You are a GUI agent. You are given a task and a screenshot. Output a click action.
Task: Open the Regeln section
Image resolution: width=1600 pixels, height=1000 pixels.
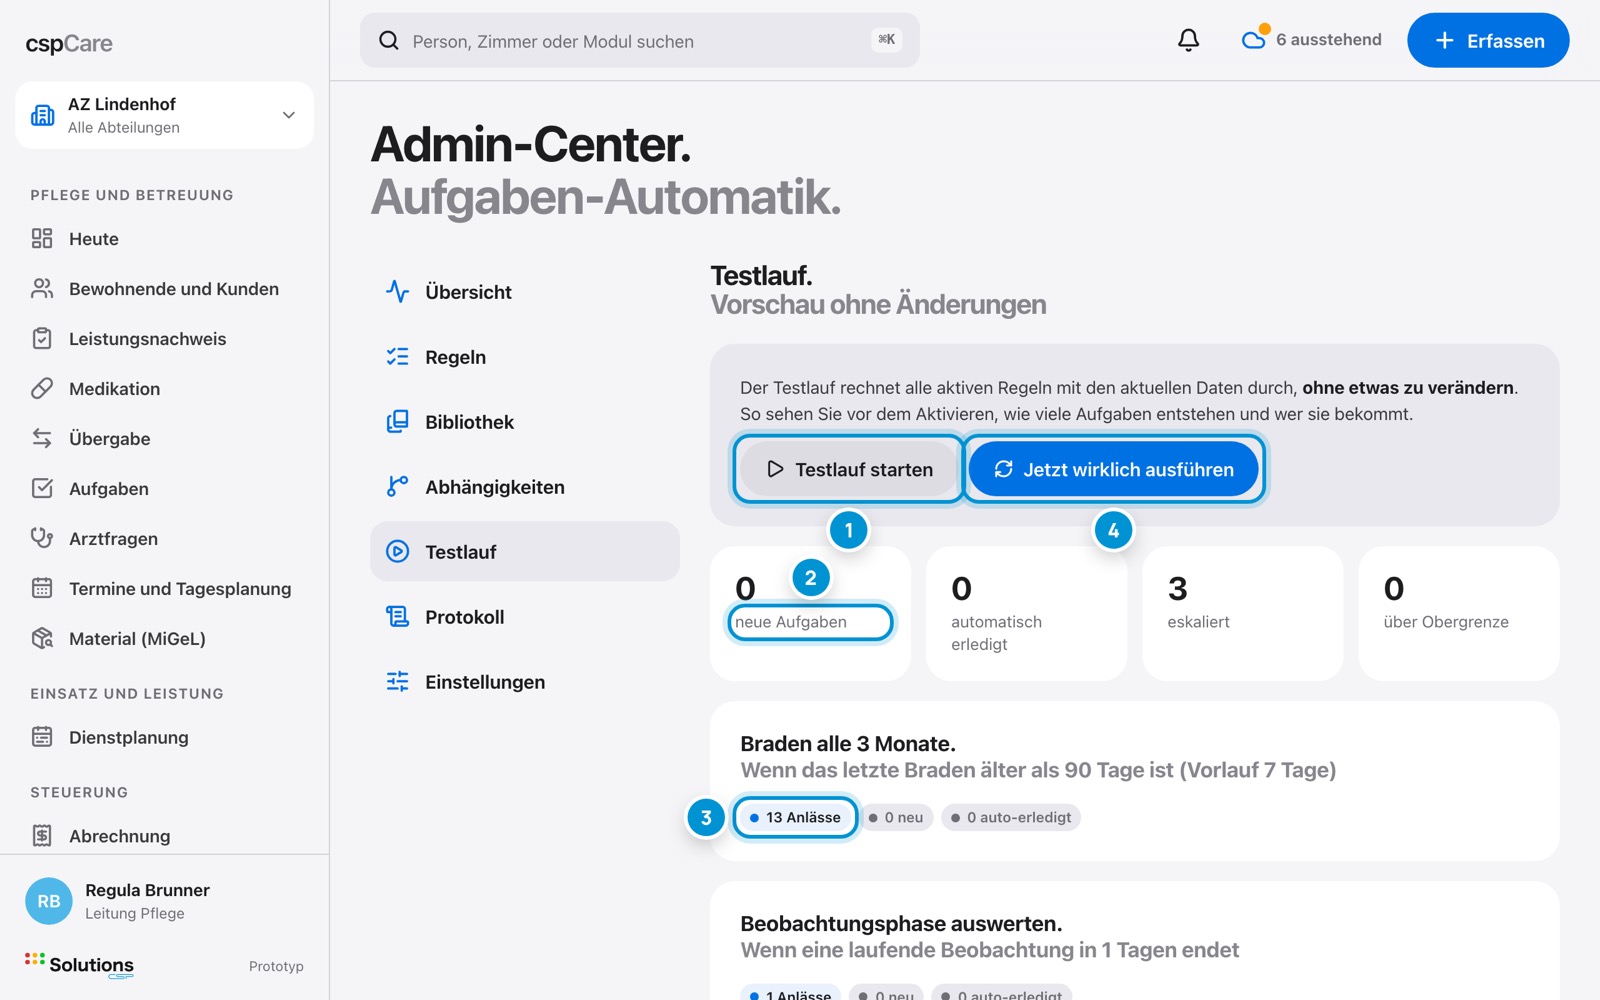525,357
